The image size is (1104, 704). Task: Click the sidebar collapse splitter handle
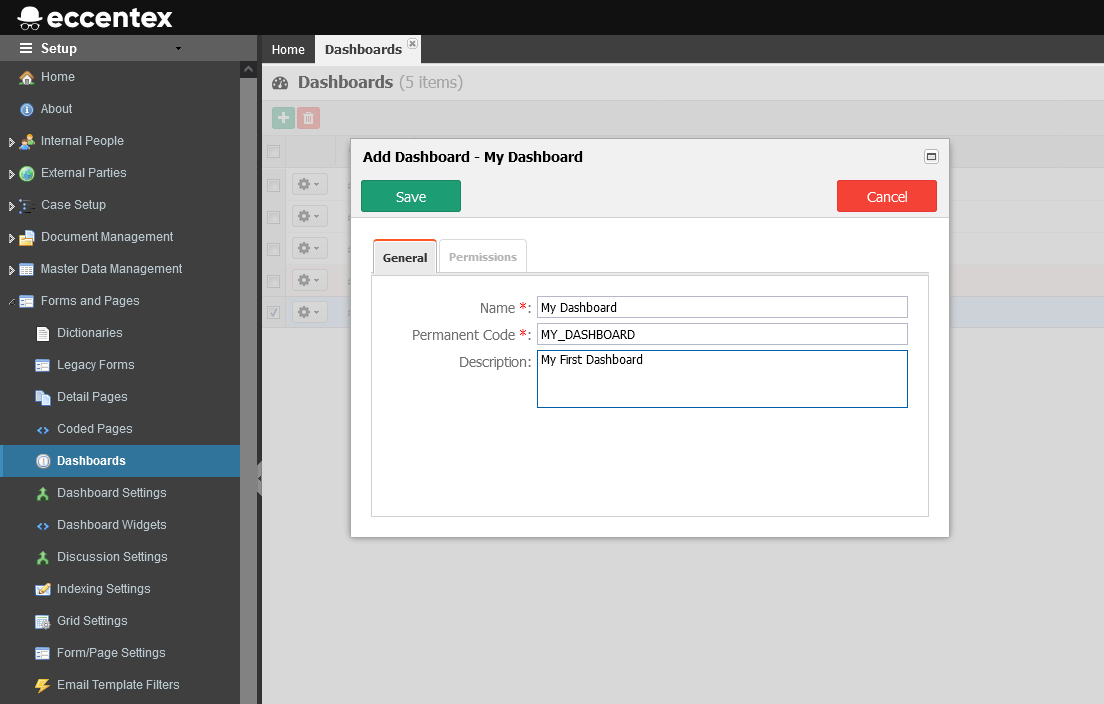pos(259,479)
